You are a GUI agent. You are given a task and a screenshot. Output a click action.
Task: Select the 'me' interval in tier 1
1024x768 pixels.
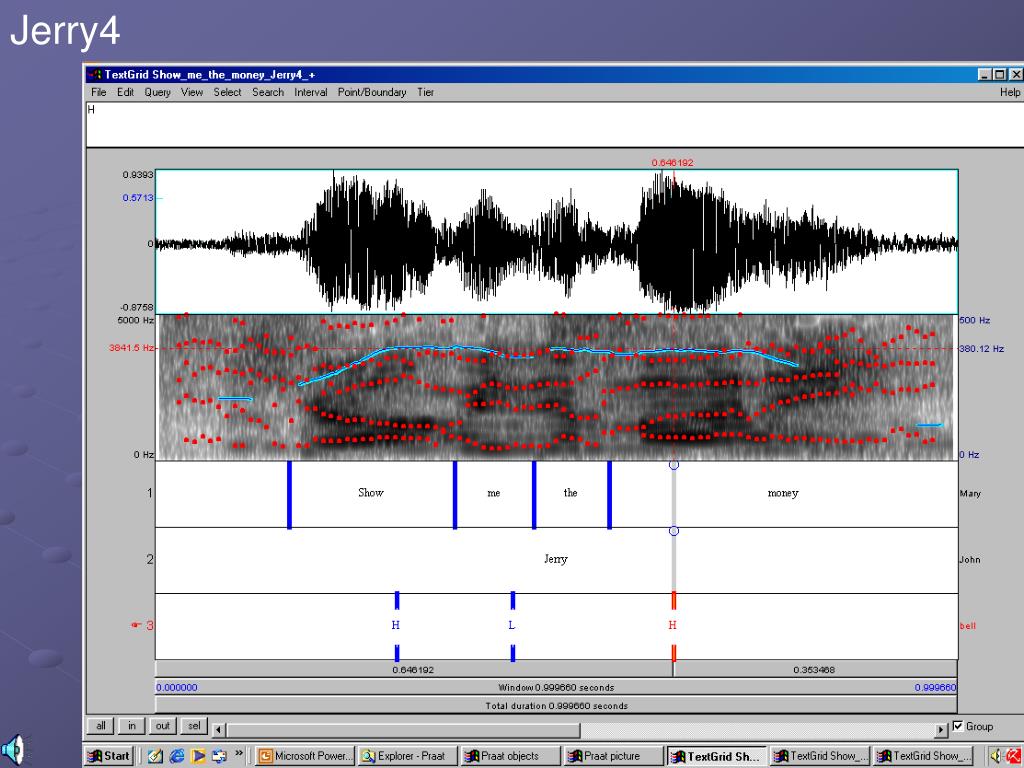pyautogui.click(x=494, y=494)
